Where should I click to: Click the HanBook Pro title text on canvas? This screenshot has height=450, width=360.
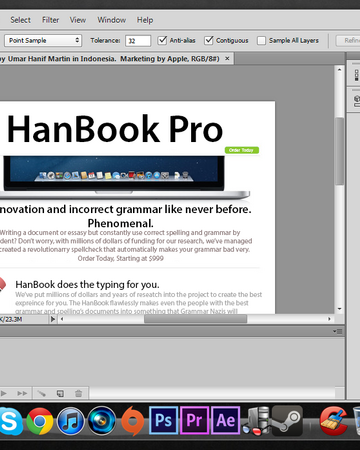(115, 129)
